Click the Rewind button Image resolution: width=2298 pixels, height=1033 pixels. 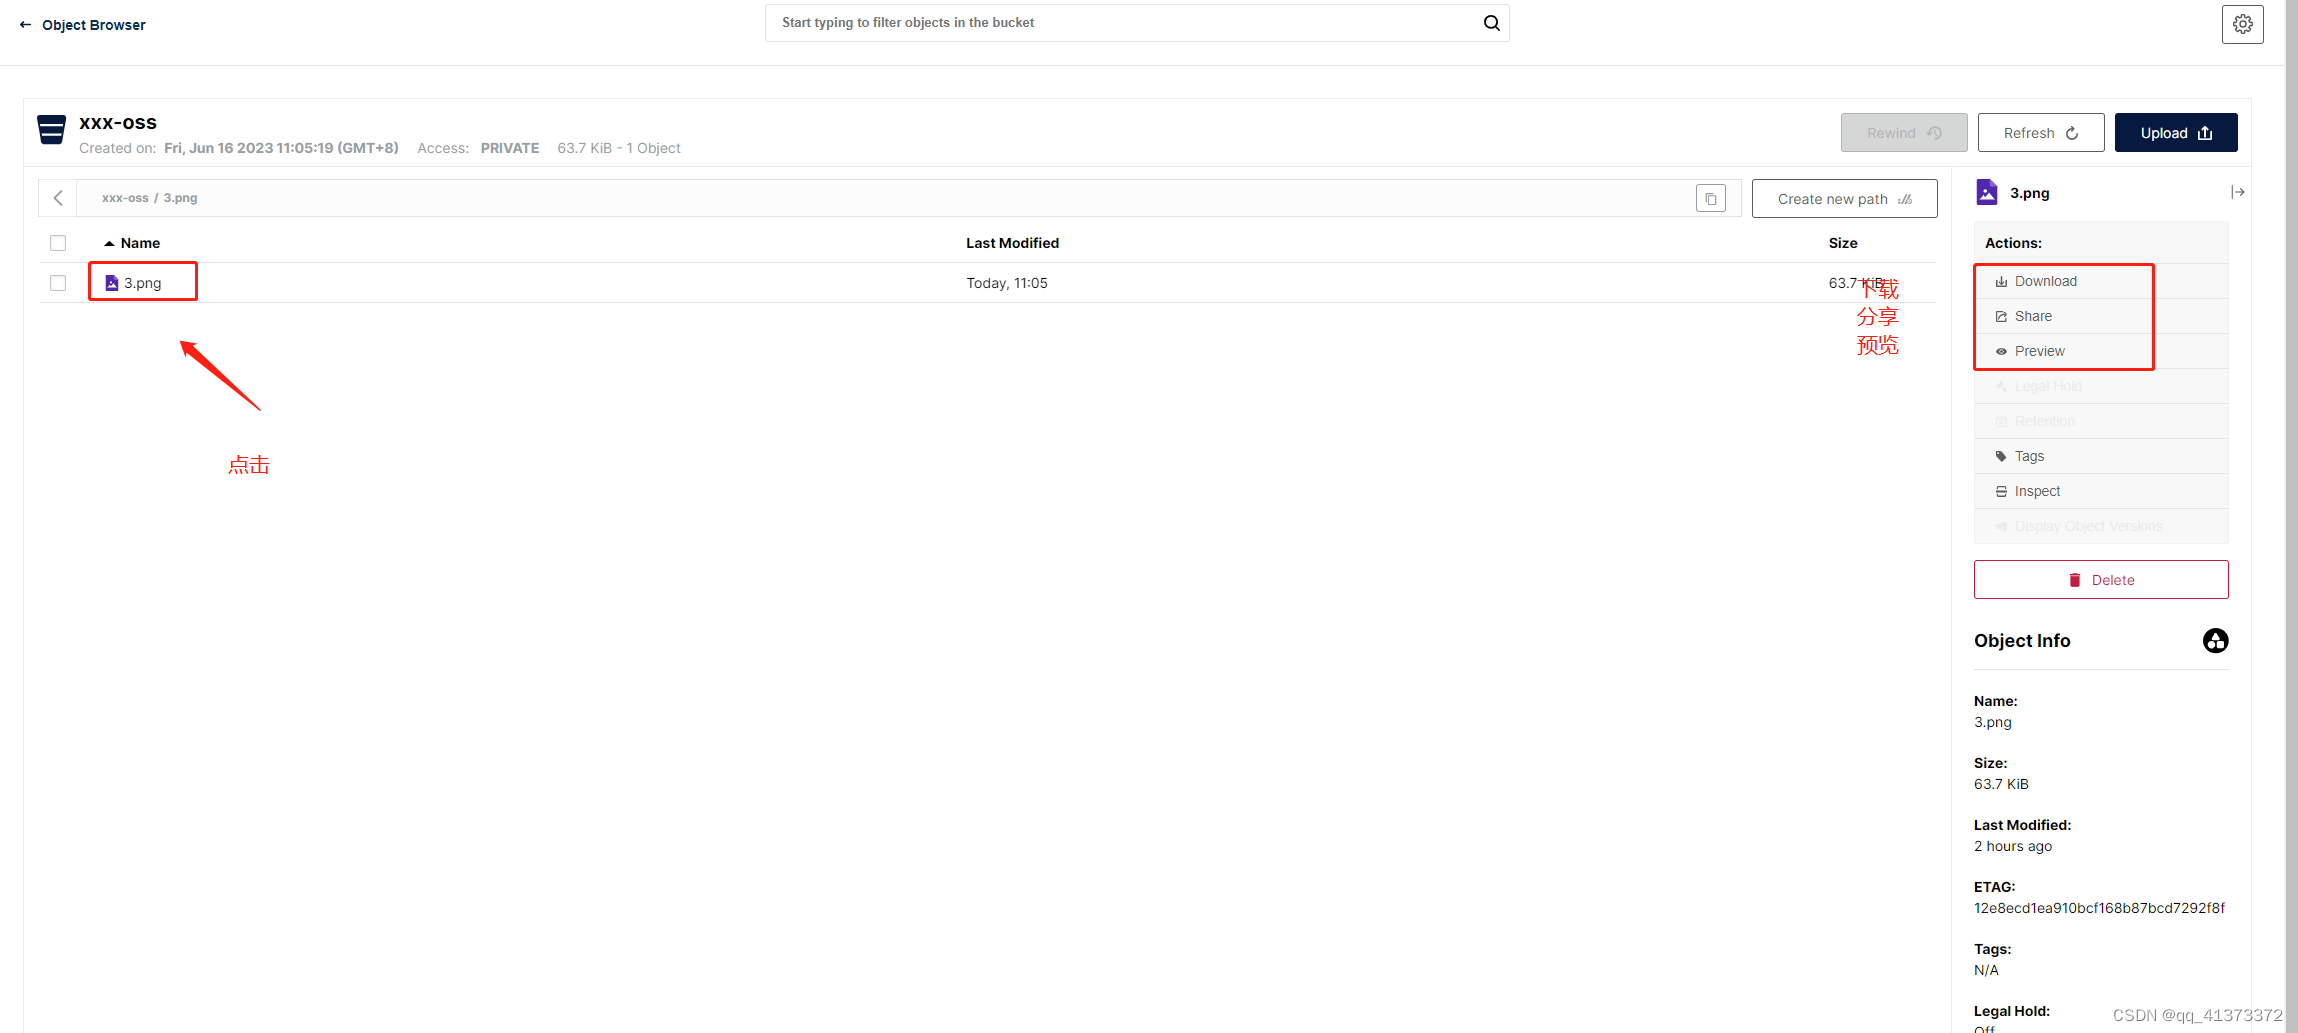tap(1904, 133)
